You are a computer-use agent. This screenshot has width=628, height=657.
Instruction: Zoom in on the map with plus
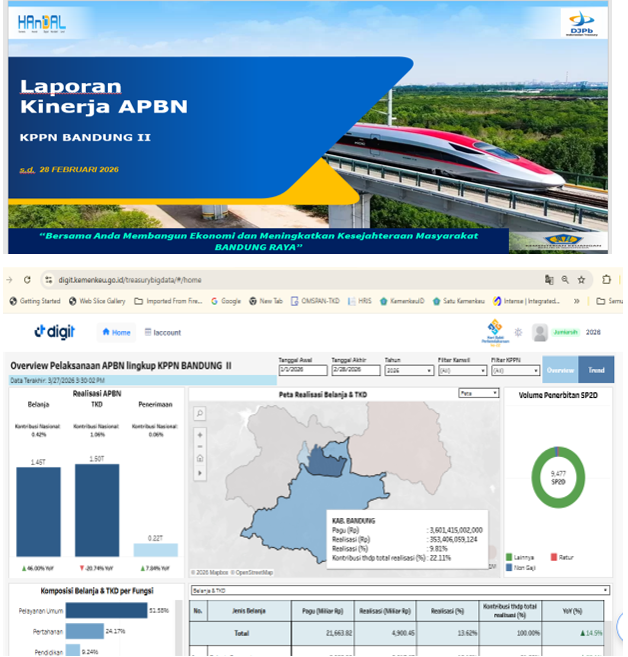[200, 434]
